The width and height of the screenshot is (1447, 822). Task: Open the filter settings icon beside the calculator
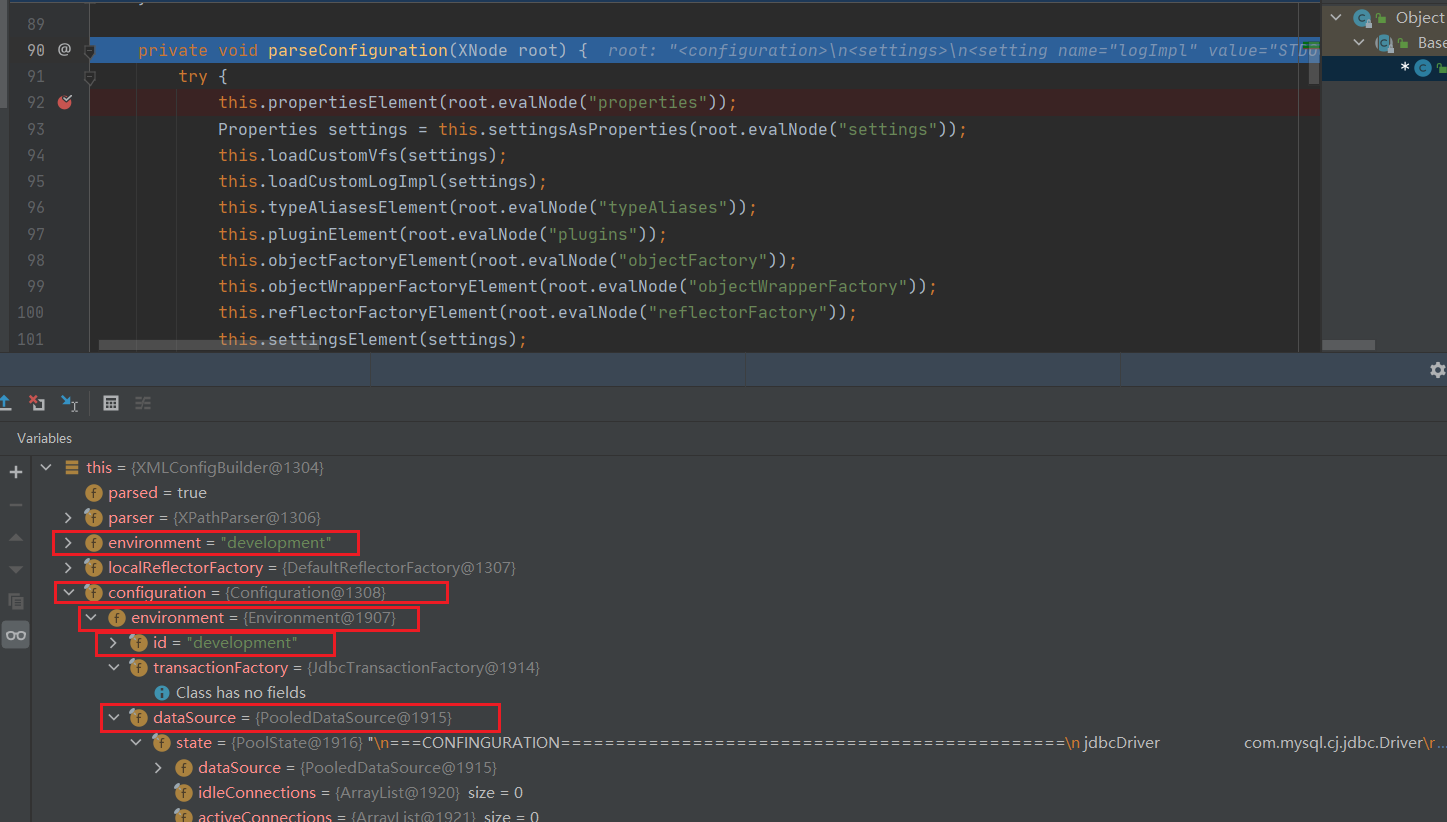point(143,402)
